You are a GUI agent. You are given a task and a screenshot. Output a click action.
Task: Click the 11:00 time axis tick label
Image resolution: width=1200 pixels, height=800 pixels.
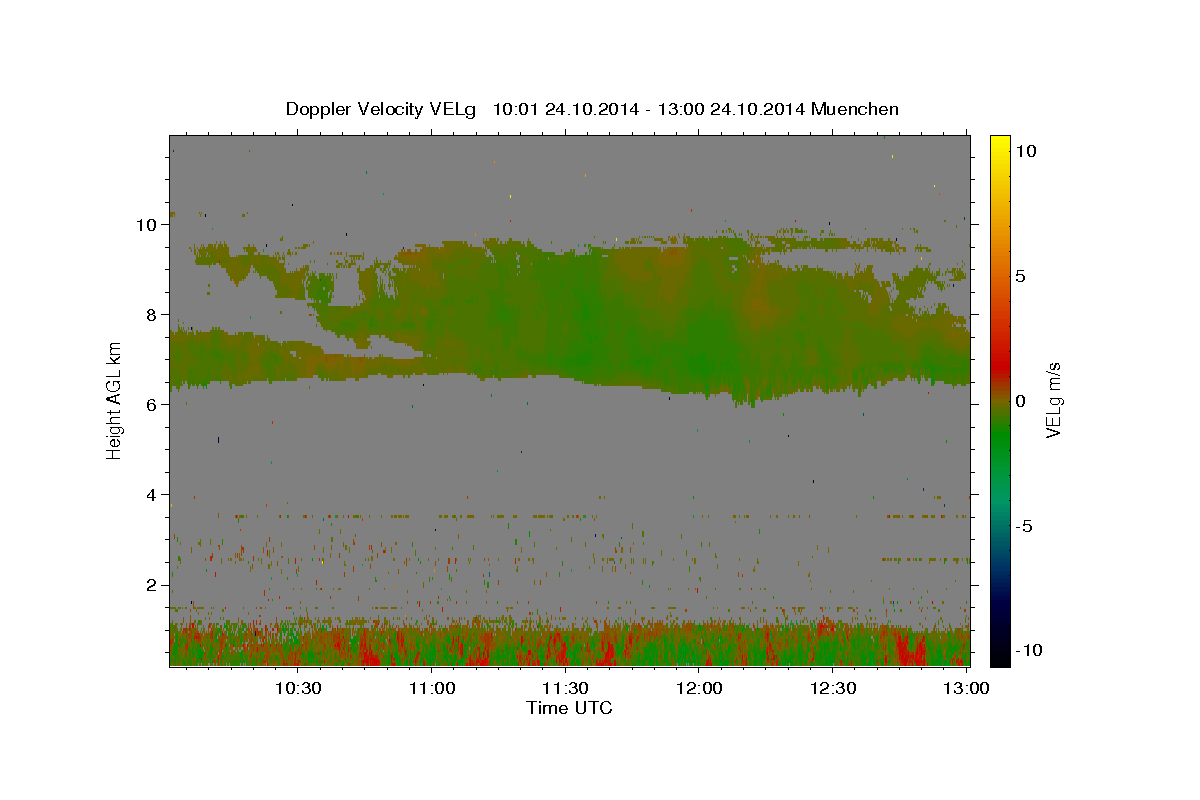pyautogui.click(x=432, y=688)
